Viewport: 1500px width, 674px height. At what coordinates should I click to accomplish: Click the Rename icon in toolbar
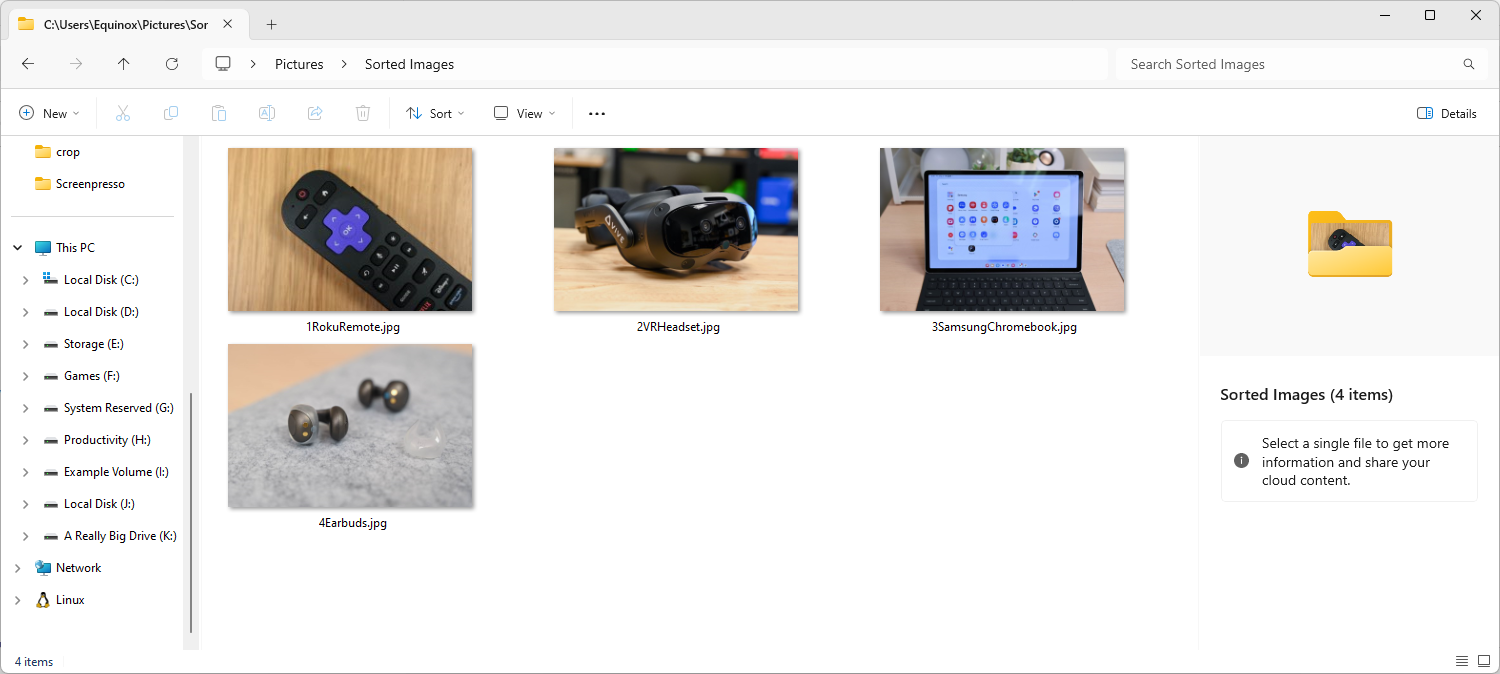[267, 113]
